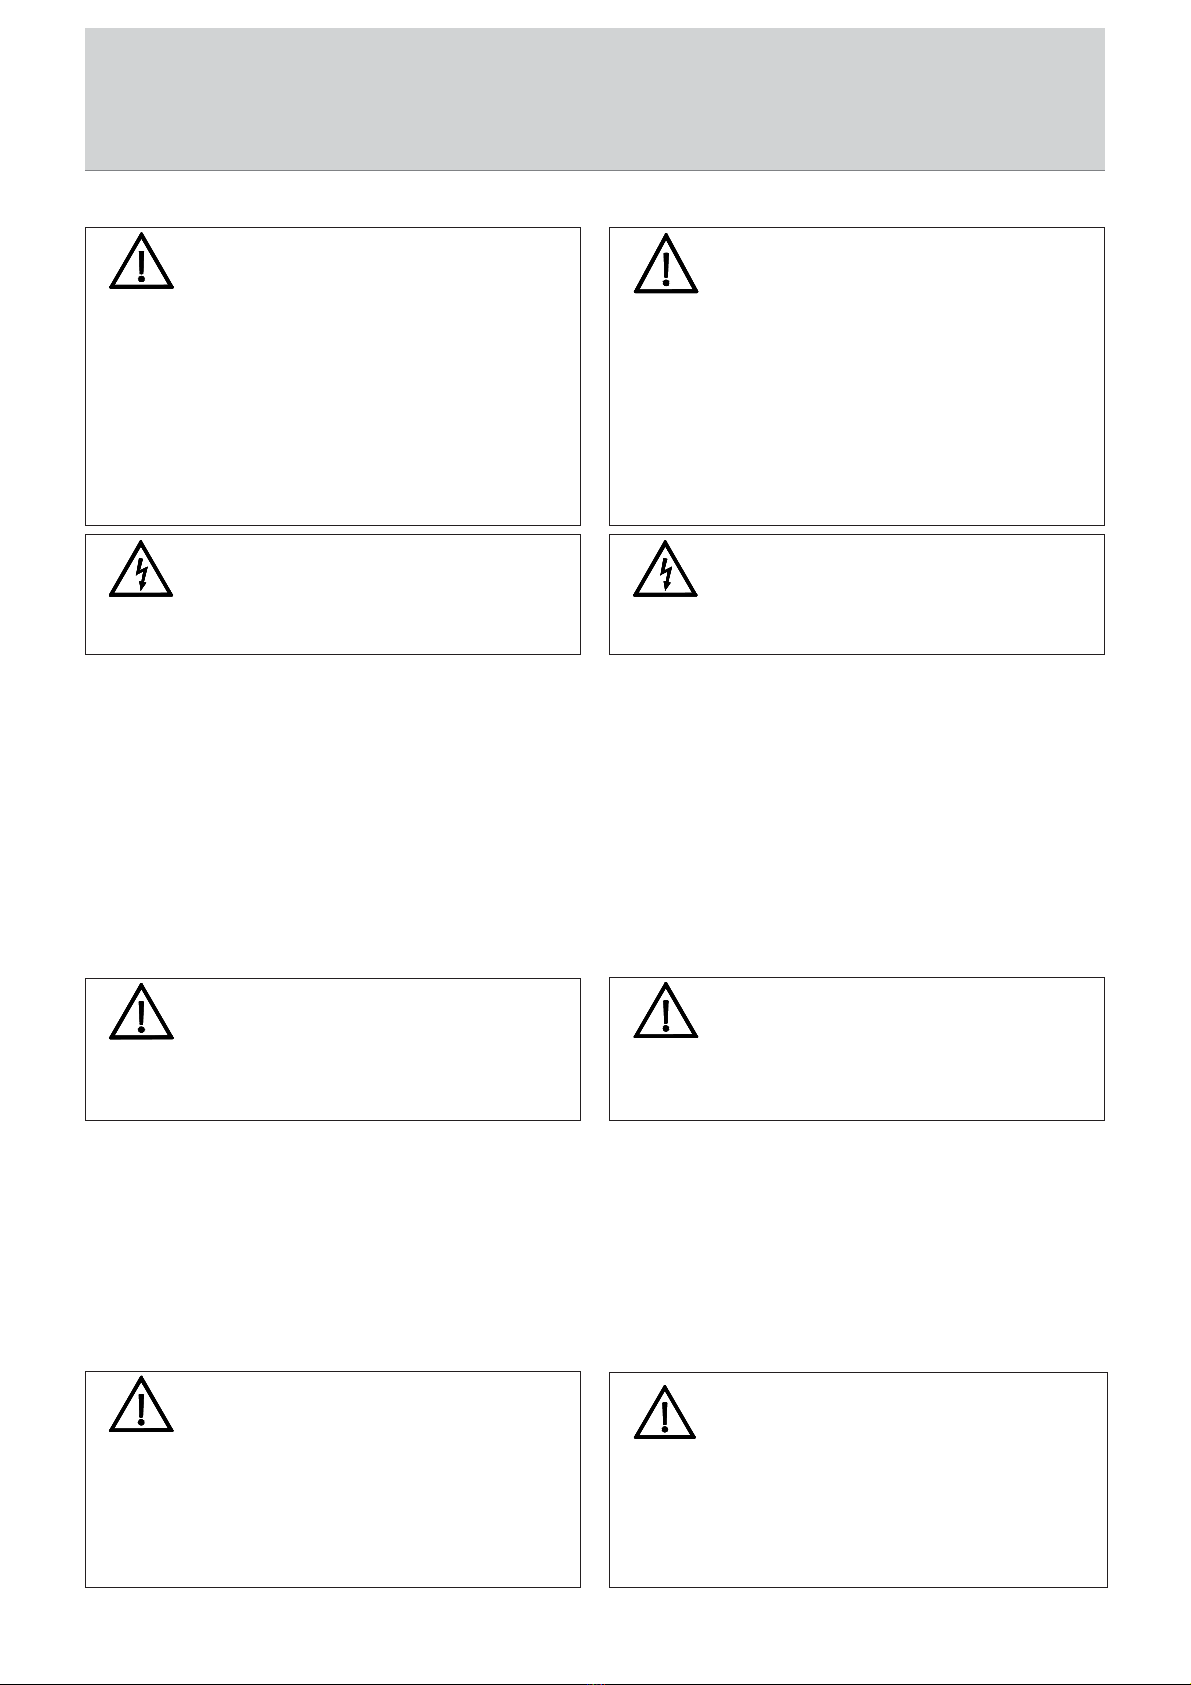Click the exclamation triangle in bottom-left box
The width and height of the screenshot is (1191, 1685).
point(141,1405)
